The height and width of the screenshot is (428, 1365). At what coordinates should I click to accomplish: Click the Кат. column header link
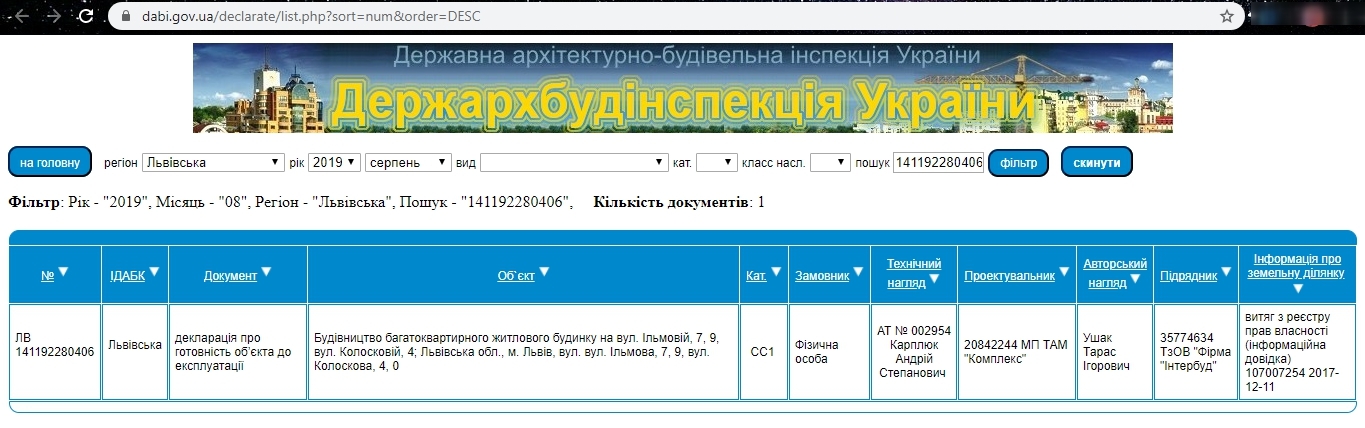tap(756, 275)
